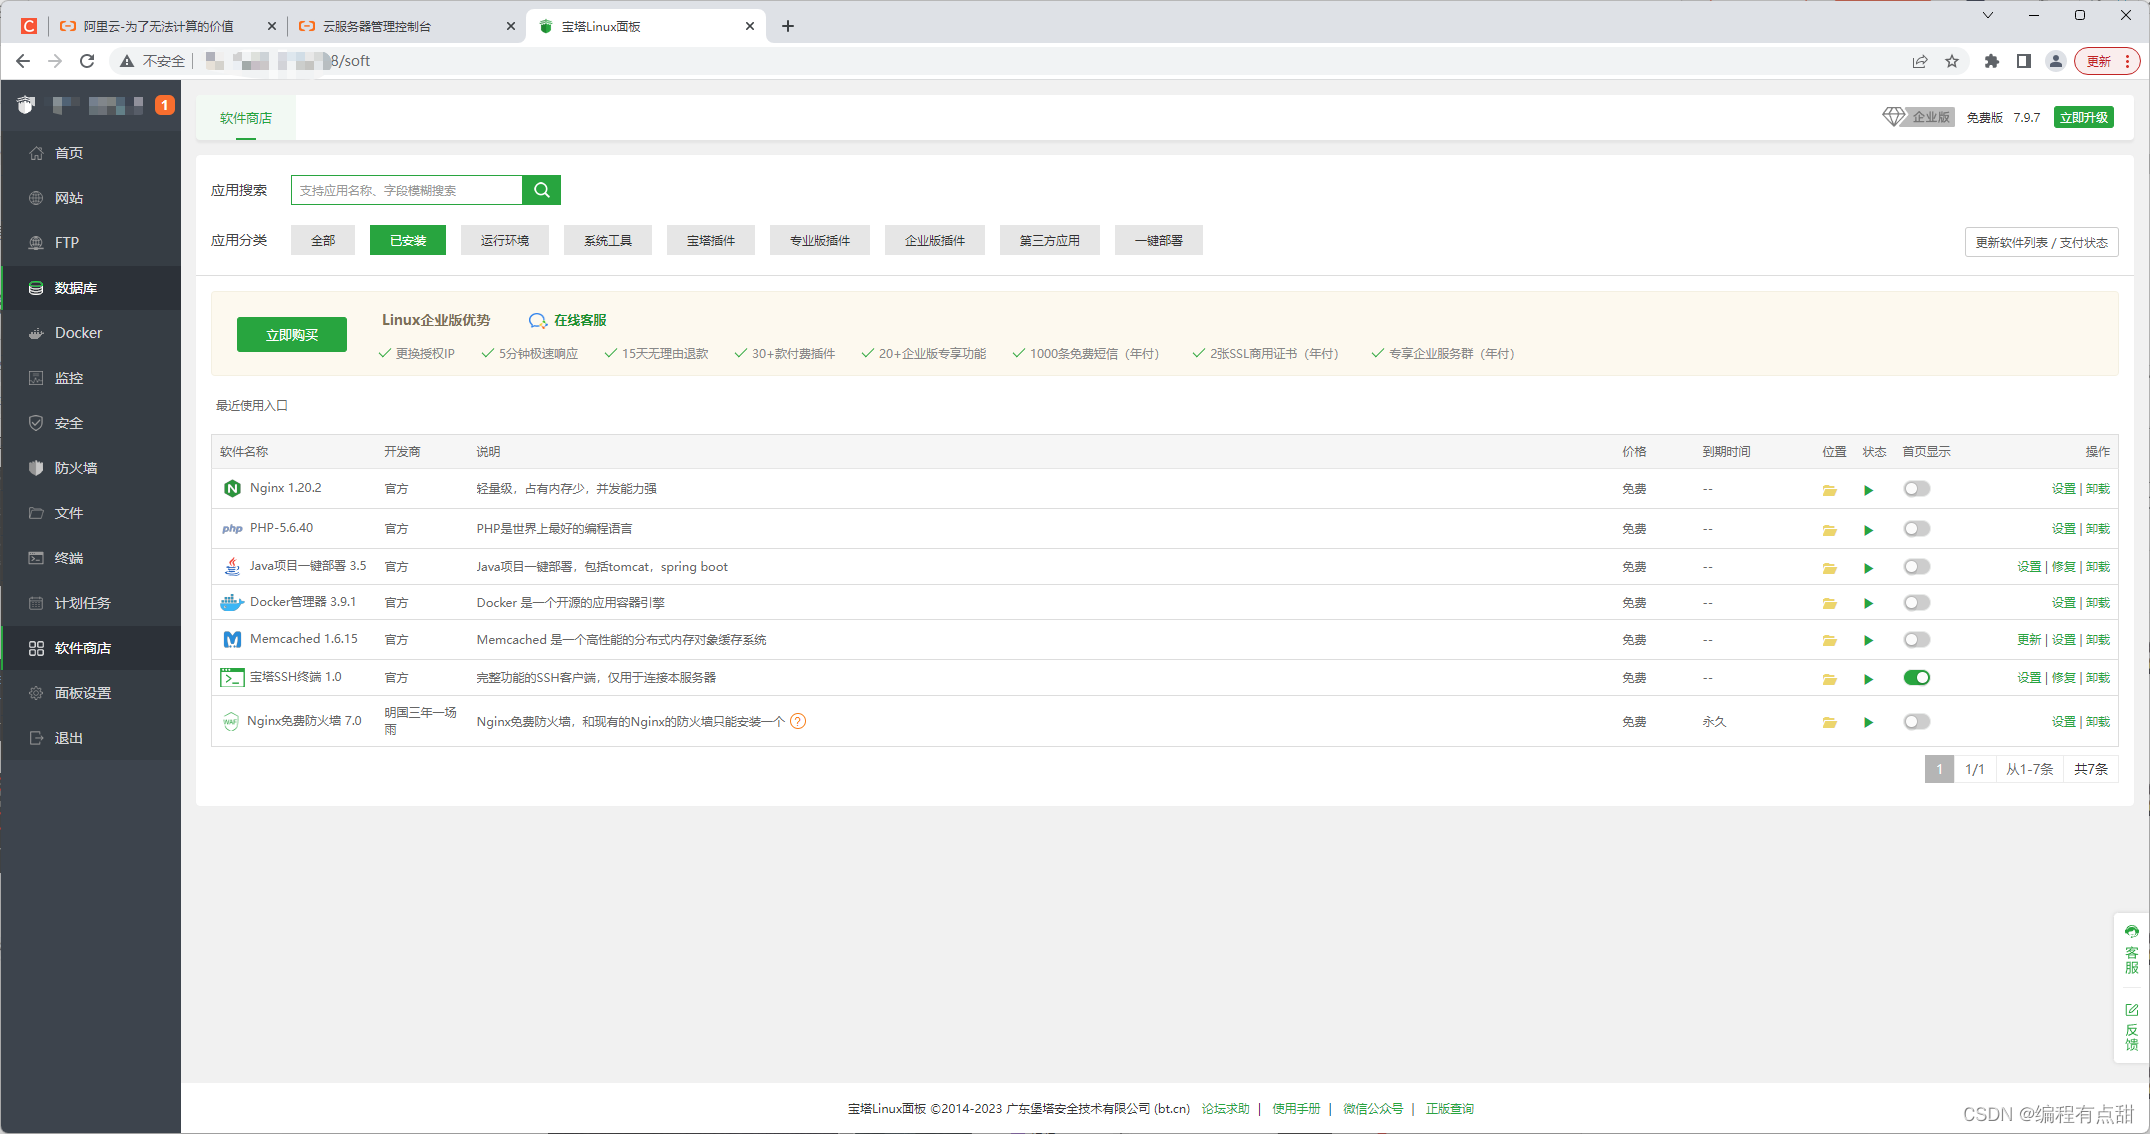Select the 运行环境 category filter

point(504,241)
